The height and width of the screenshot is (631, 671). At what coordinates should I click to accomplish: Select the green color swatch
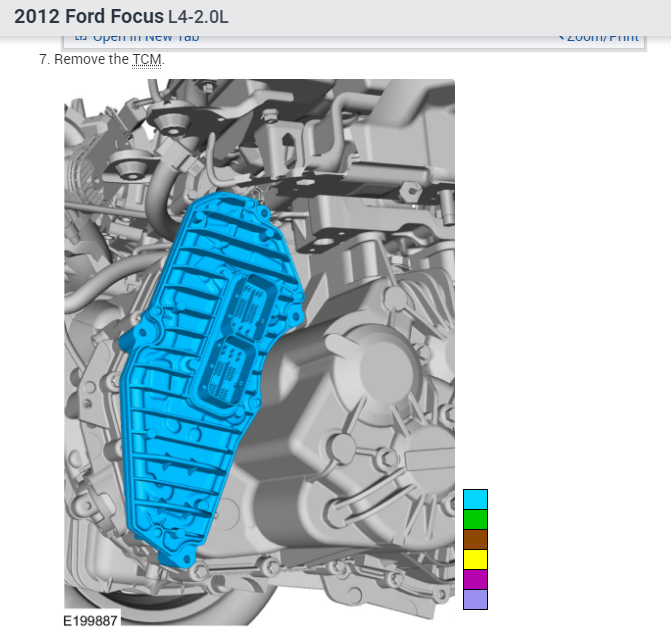(475, 519)
